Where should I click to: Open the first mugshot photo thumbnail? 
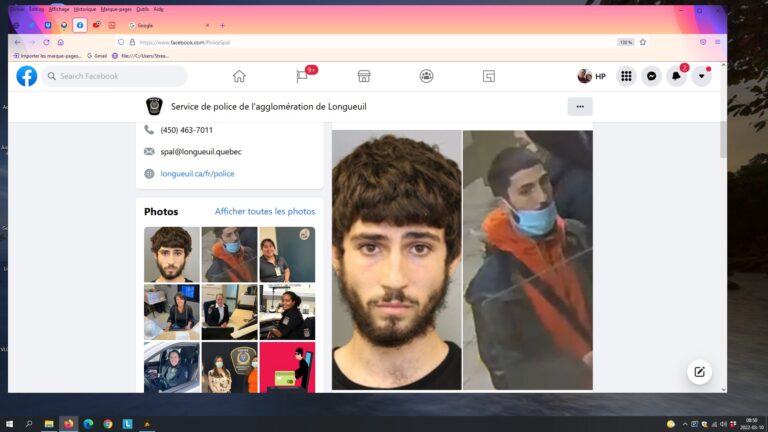171,254
